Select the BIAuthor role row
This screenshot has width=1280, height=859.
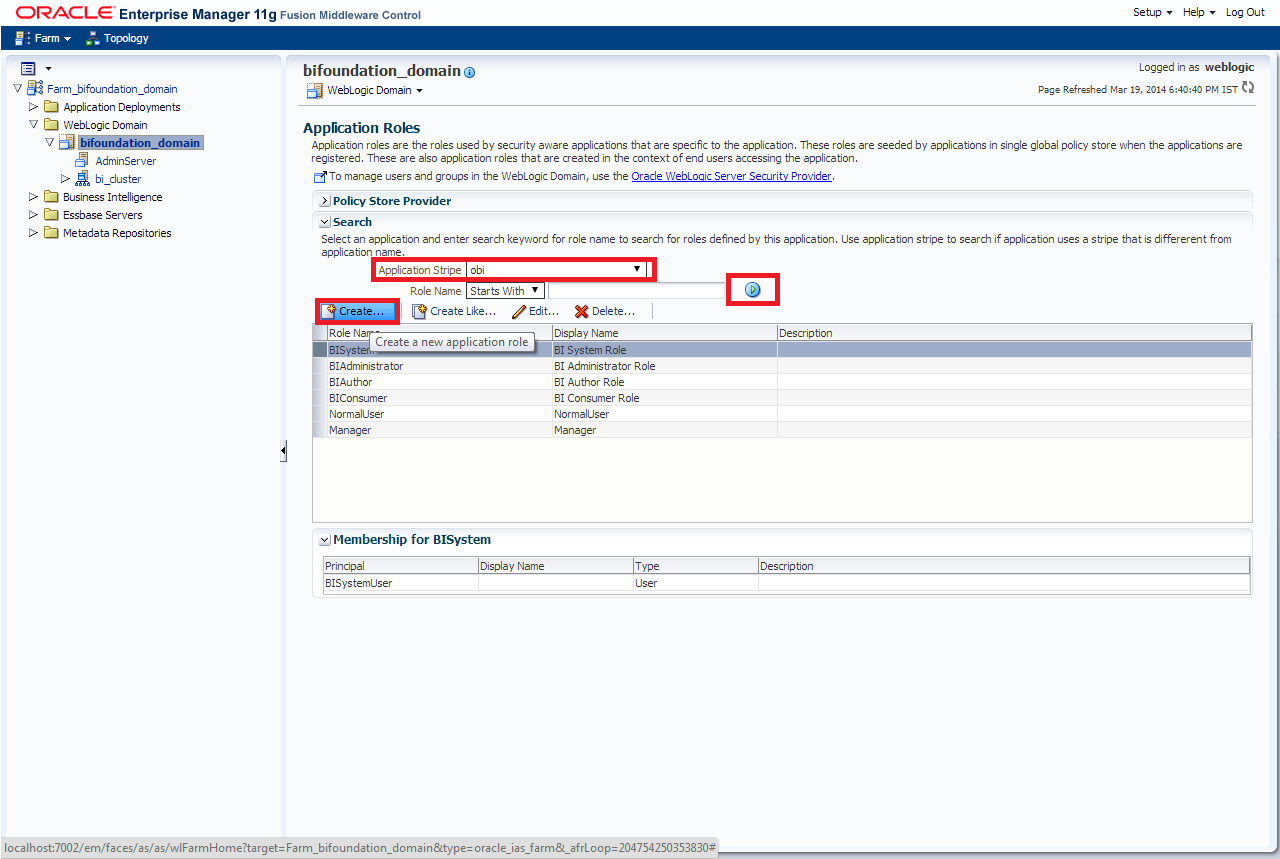[781, 382]
